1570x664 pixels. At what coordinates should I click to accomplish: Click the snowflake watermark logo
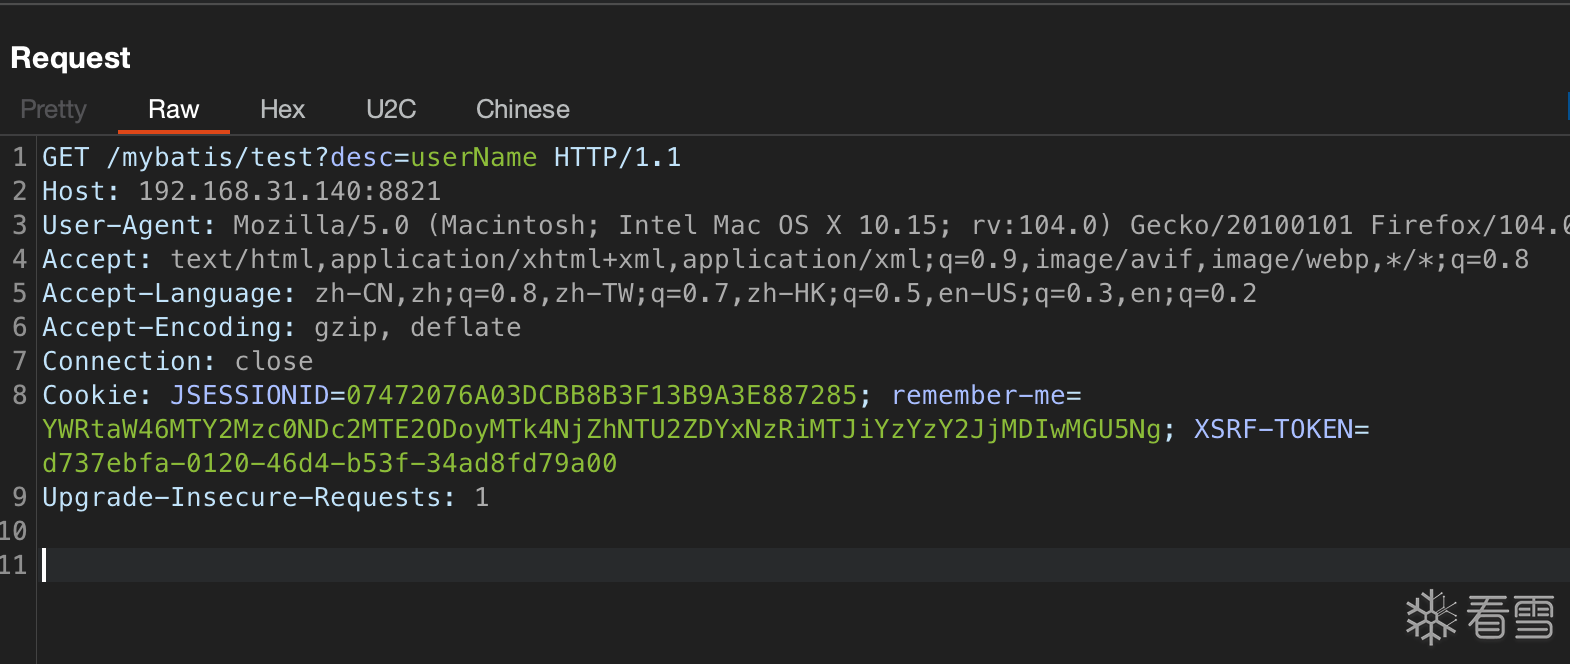click(1431, 615)
